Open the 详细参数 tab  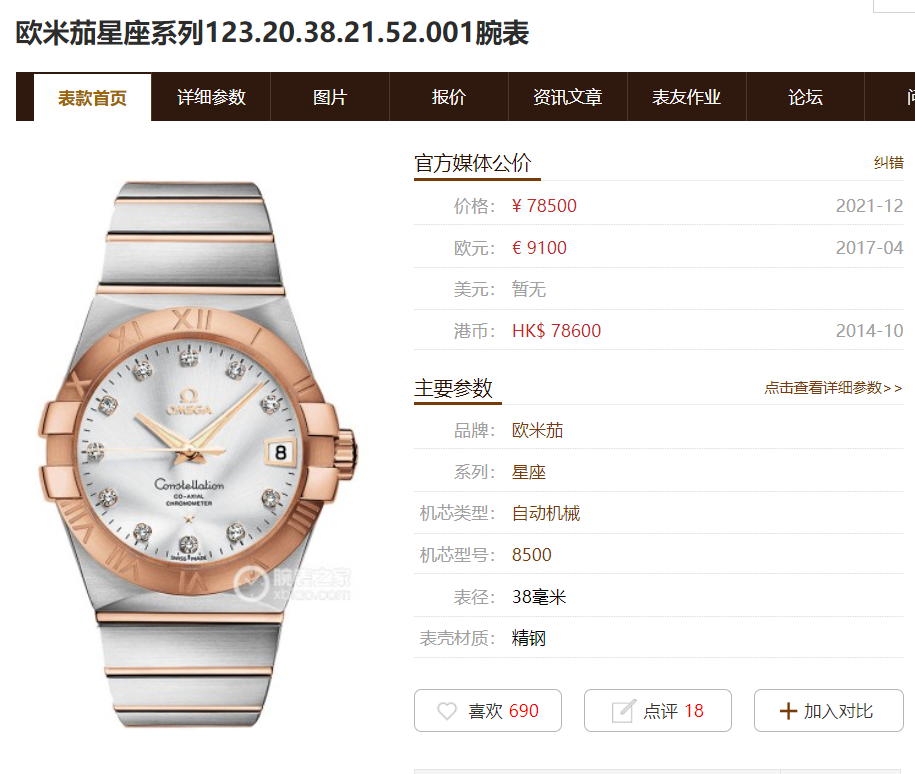click(x=211, y=97)
